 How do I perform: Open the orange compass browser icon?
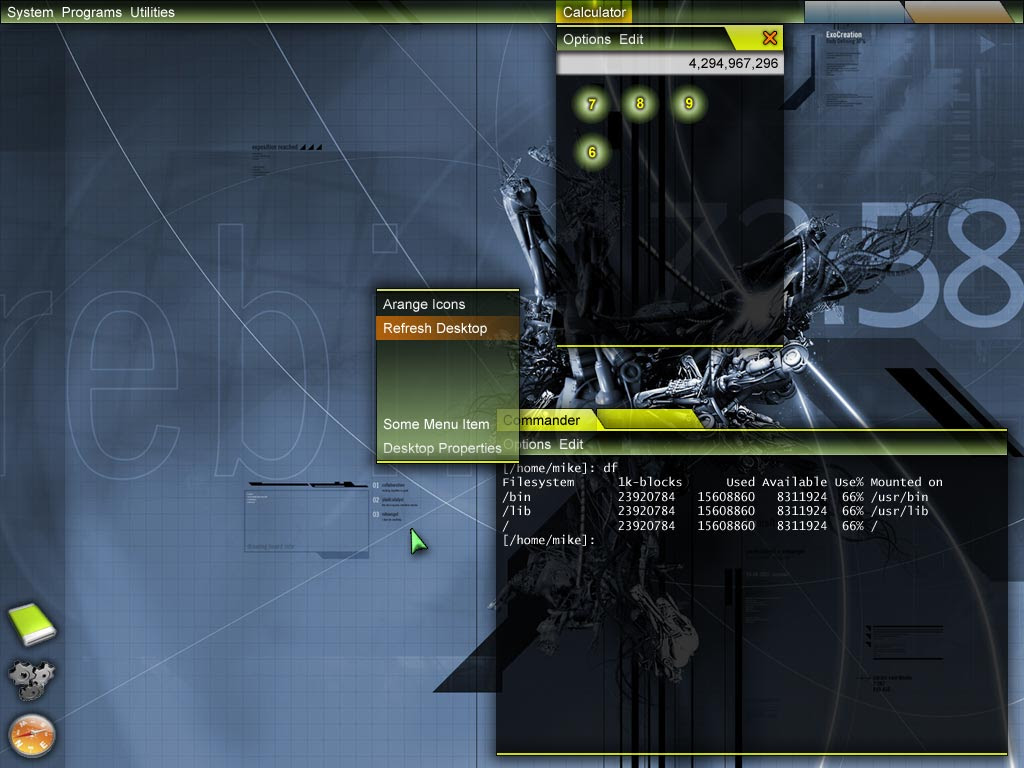[x=32, y=737]
